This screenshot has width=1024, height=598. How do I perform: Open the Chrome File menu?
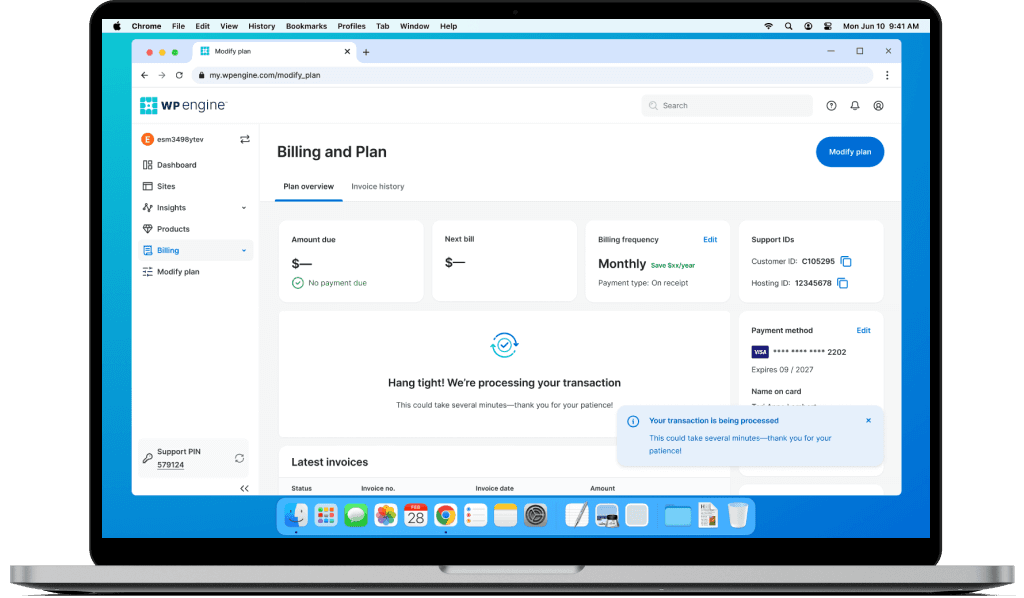pos(178,26)
